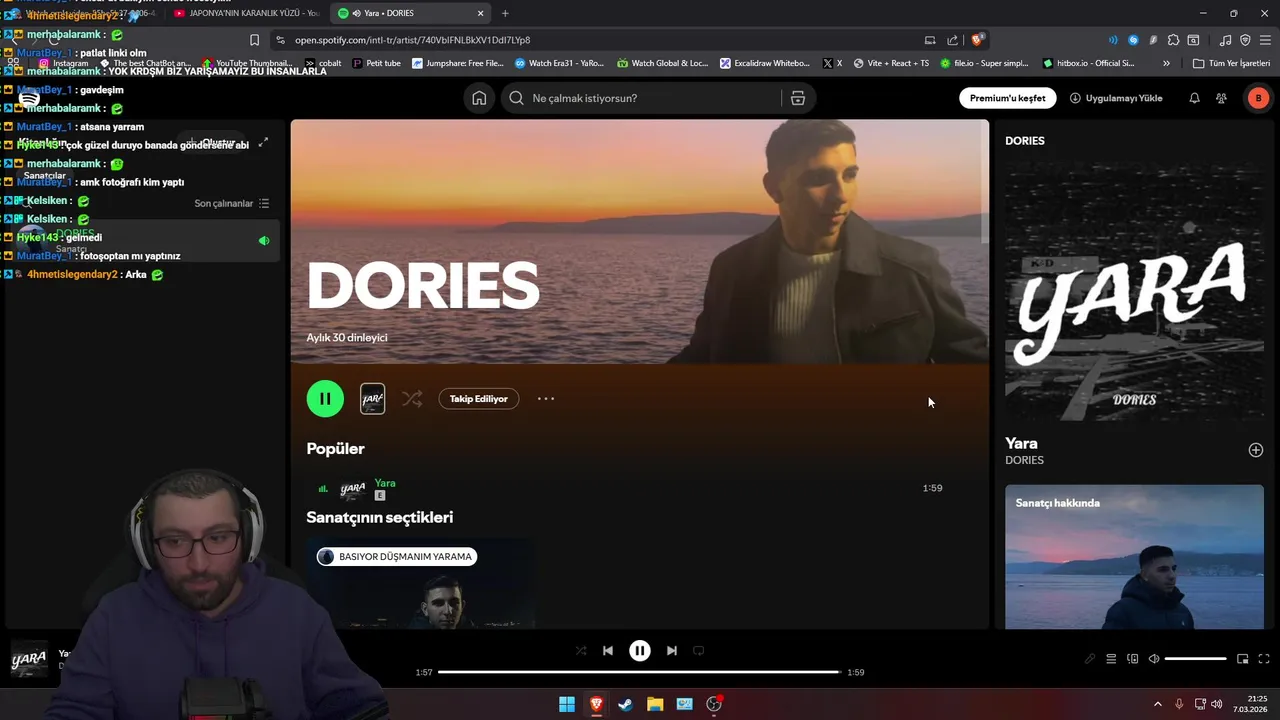This screenshot has width=1280, height=720.
Task: Open friend activity people icon
Action: (1221, 98)
